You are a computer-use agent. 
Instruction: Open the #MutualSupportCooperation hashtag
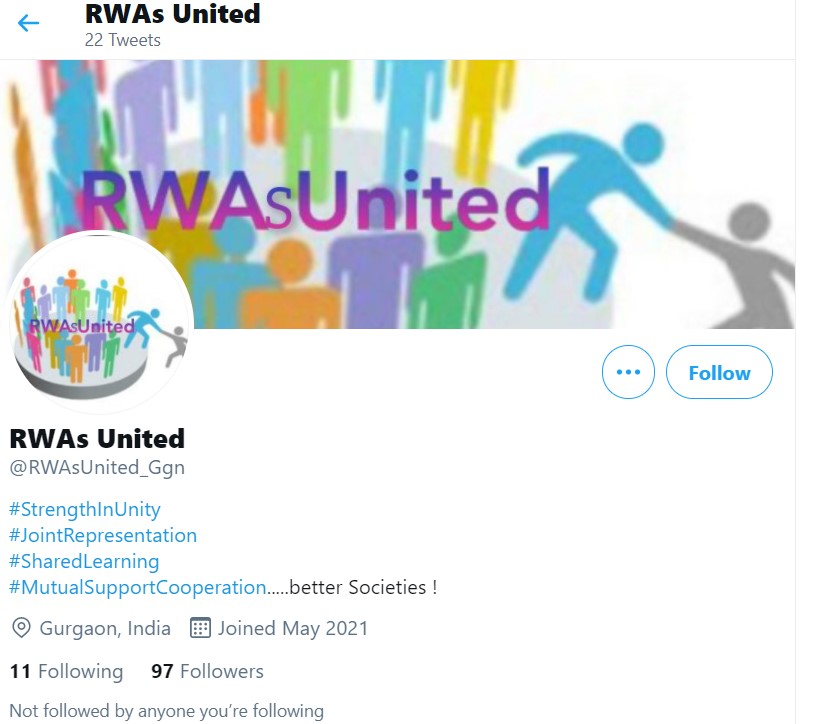(138, 587)
